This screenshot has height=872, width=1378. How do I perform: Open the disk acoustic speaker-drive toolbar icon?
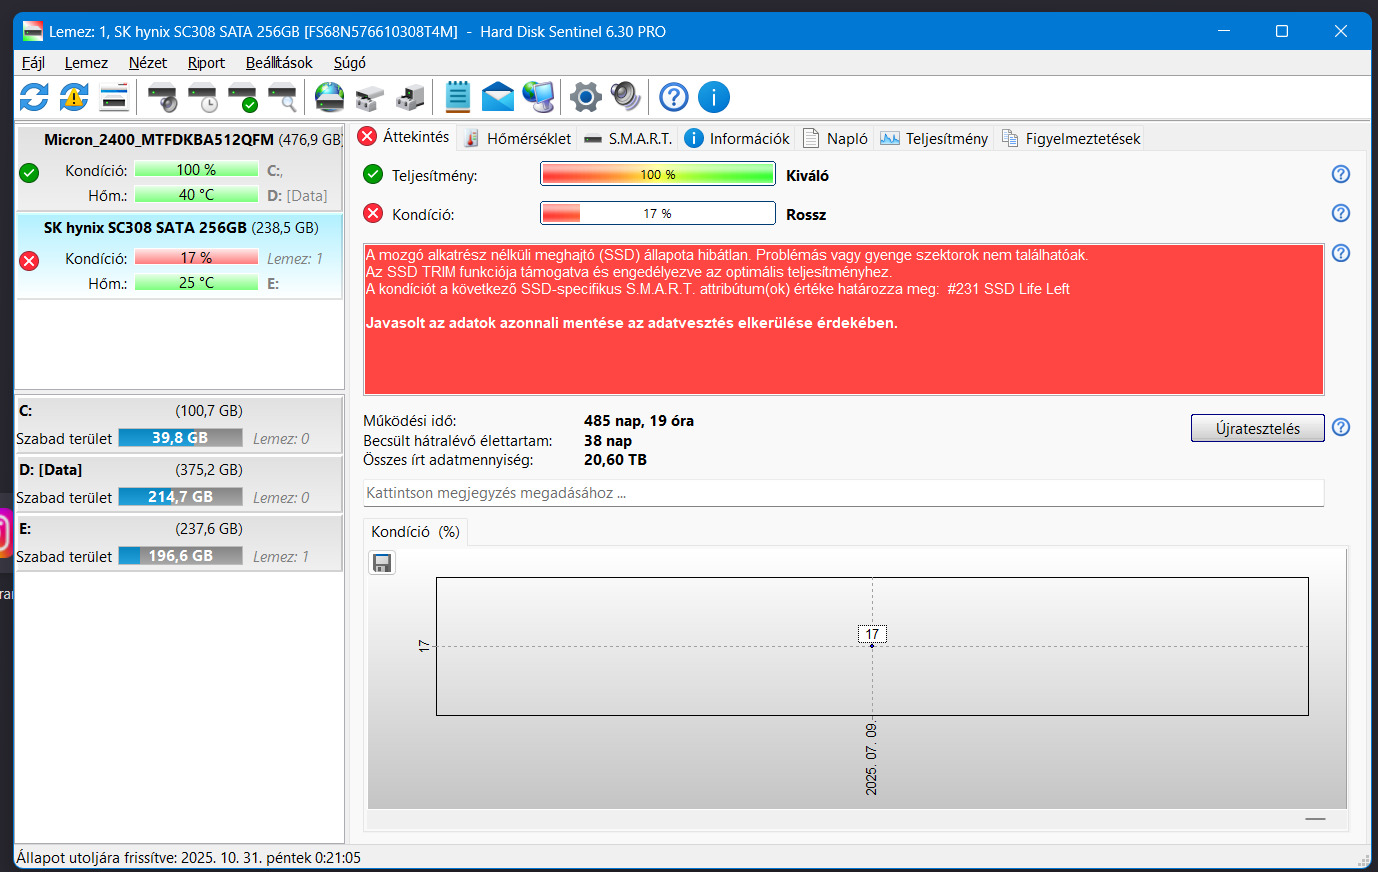162,97
